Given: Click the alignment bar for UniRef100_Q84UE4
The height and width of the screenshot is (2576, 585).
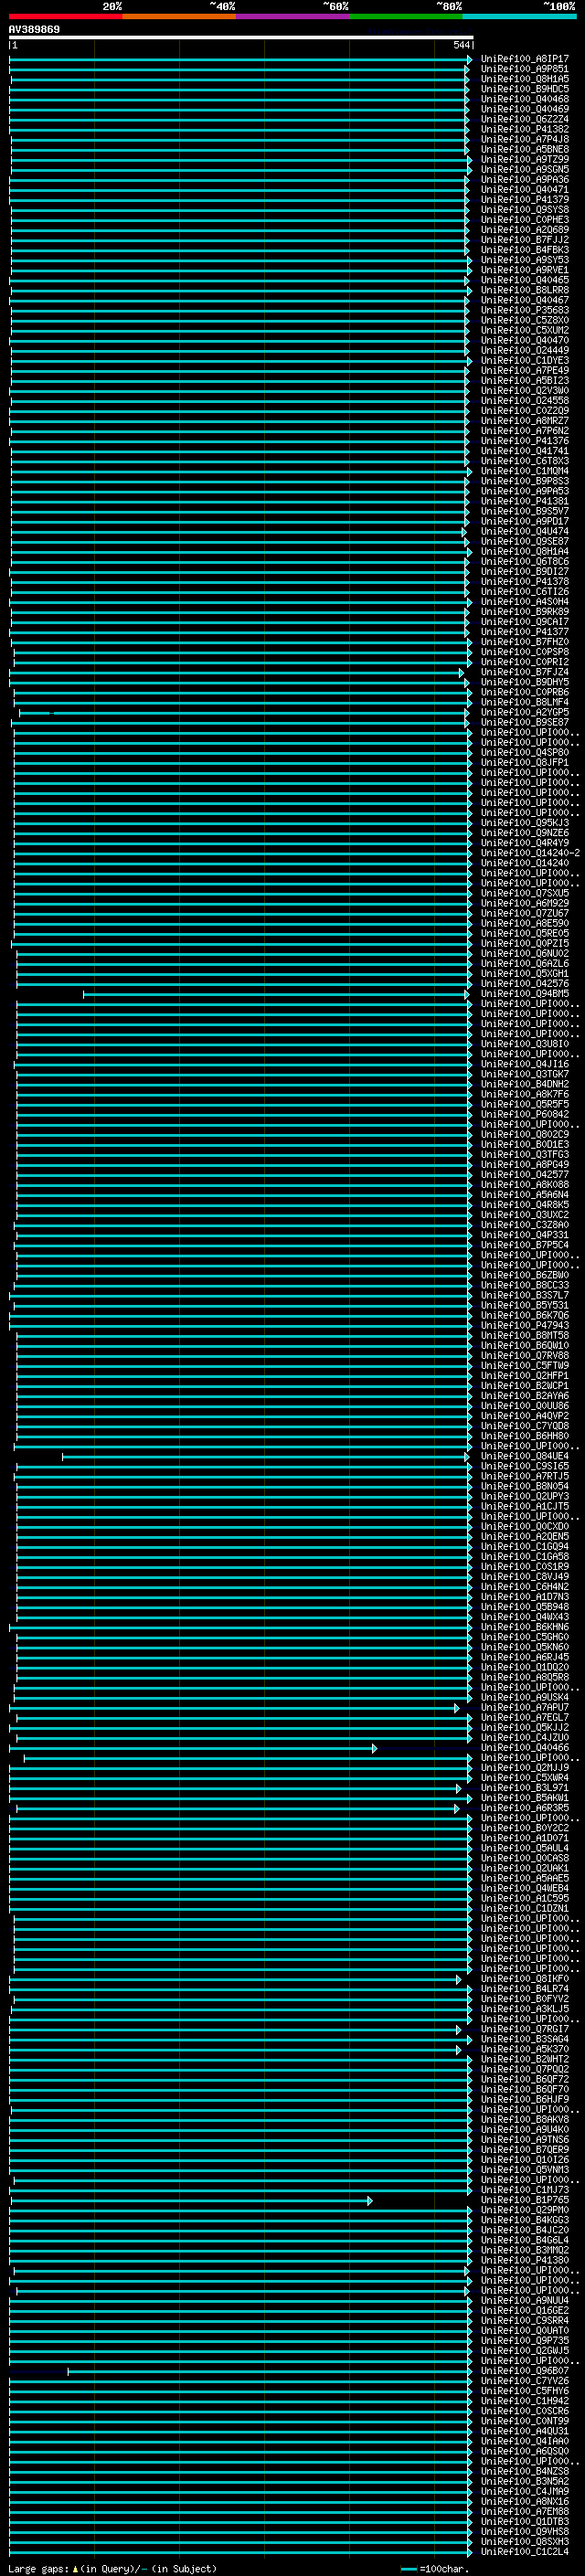Looking at the screenshot, I should (266, 1457).
